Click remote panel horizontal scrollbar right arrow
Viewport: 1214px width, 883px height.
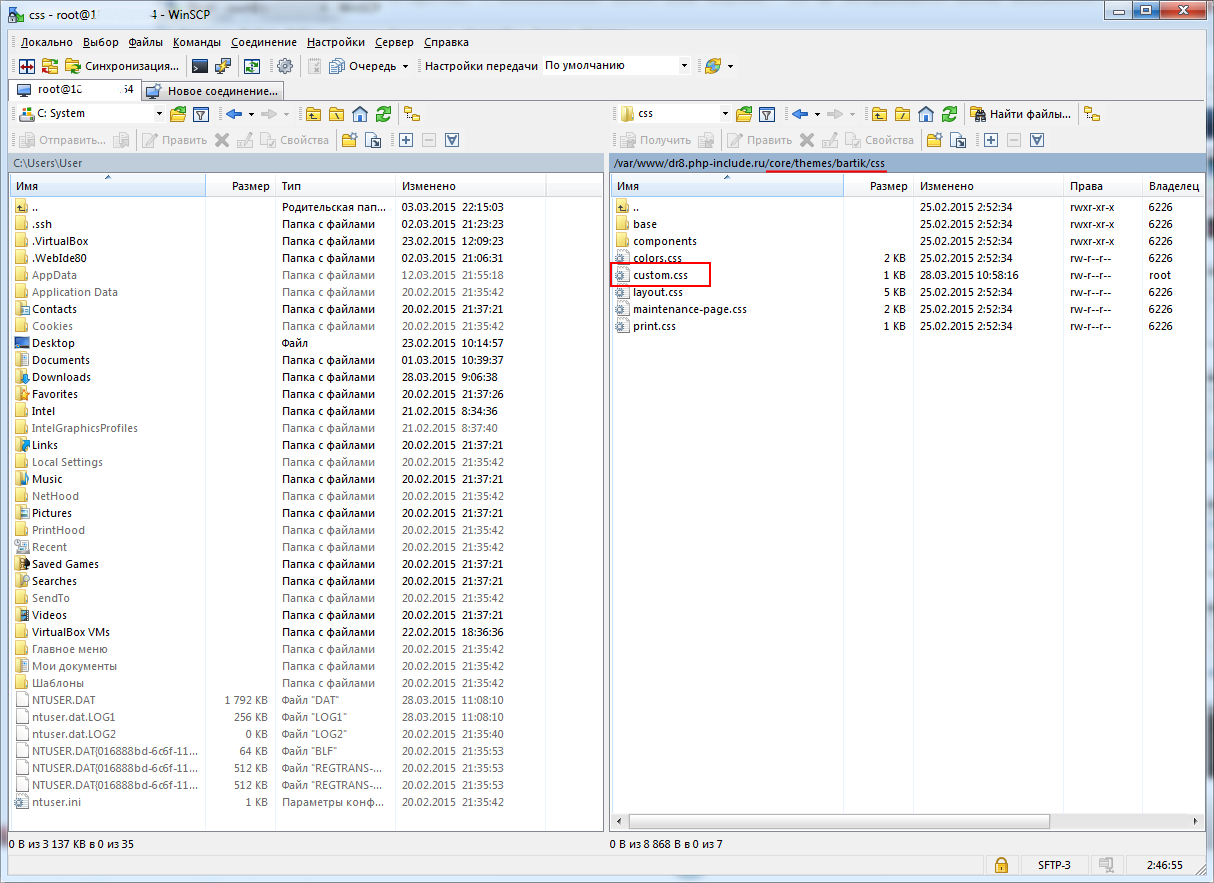click(1194, 821)
